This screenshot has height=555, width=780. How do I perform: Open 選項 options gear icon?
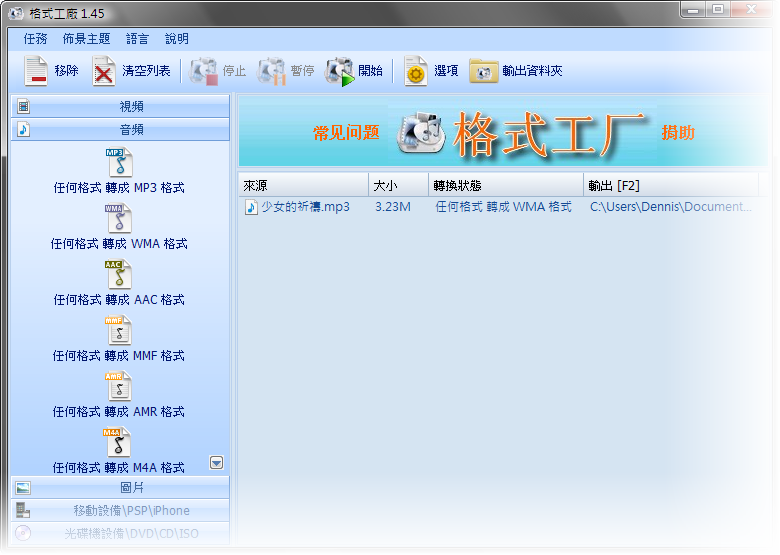tap(415, 71)
